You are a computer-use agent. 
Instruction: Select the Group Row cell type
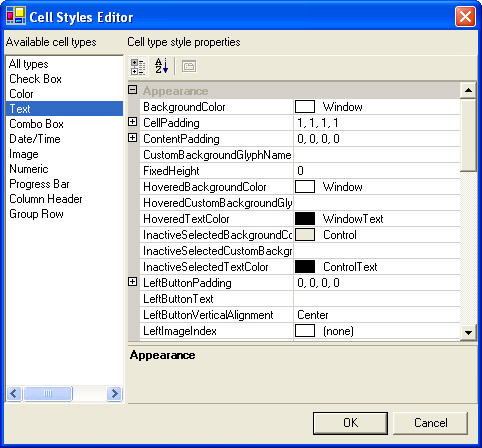point(64,214)
